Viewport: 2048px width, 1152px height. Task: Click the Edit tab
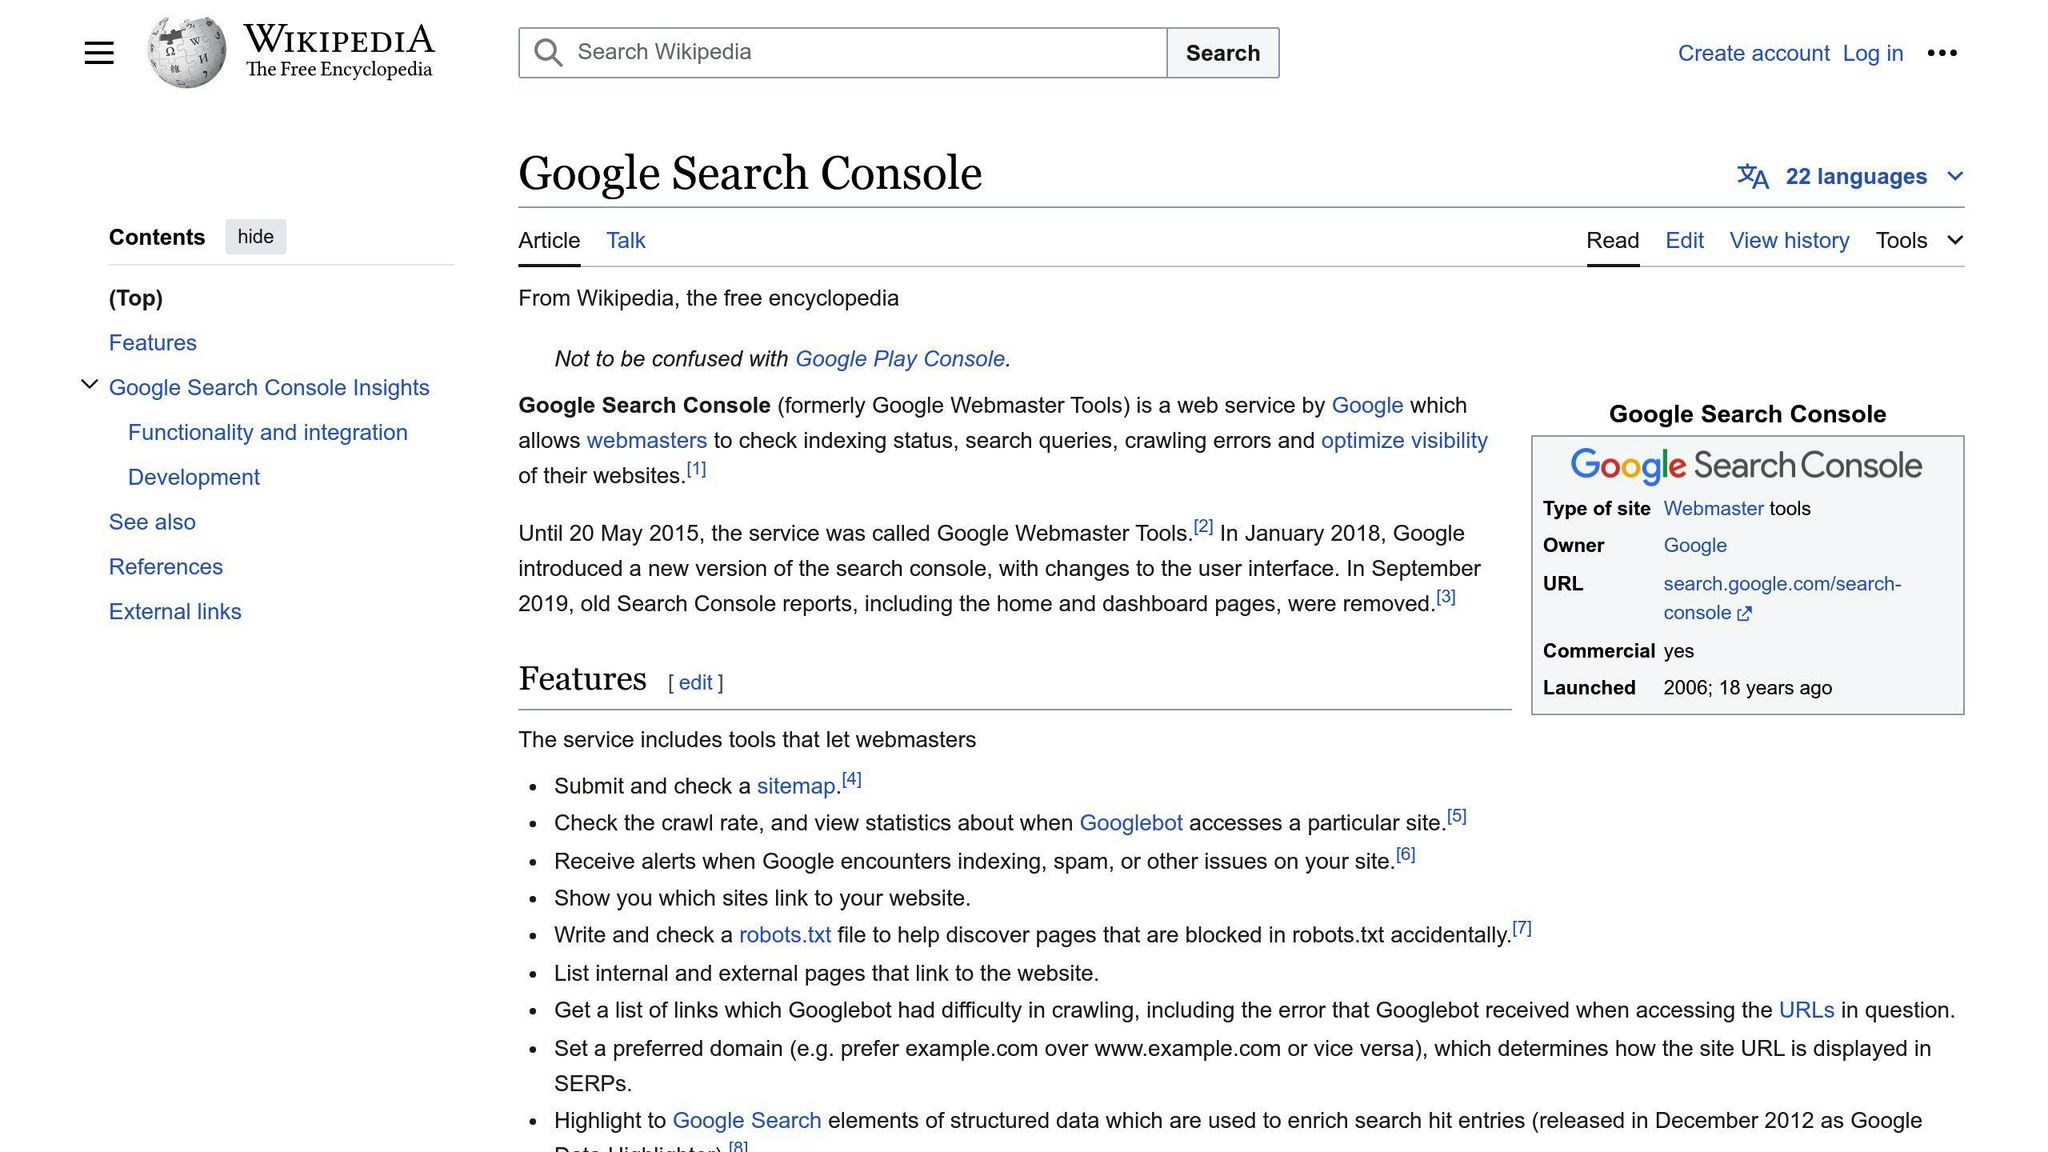[1684, 240]
